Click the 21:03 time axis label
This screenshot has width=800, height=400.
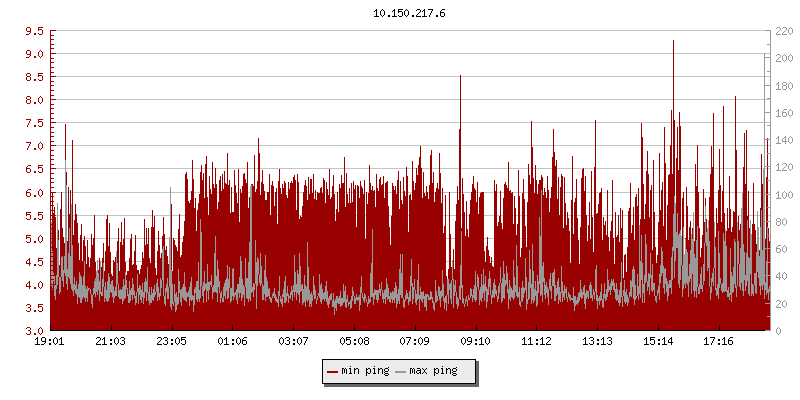(111, 342)
